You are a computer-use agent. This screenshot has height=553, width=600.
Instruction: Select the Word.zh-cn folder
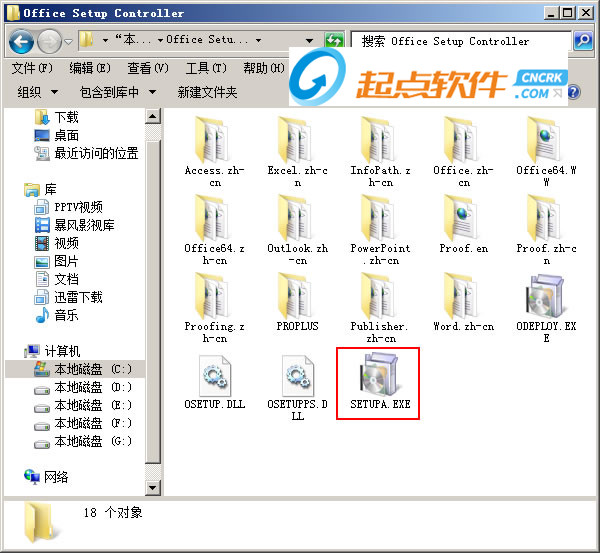(x=463, y=302)
